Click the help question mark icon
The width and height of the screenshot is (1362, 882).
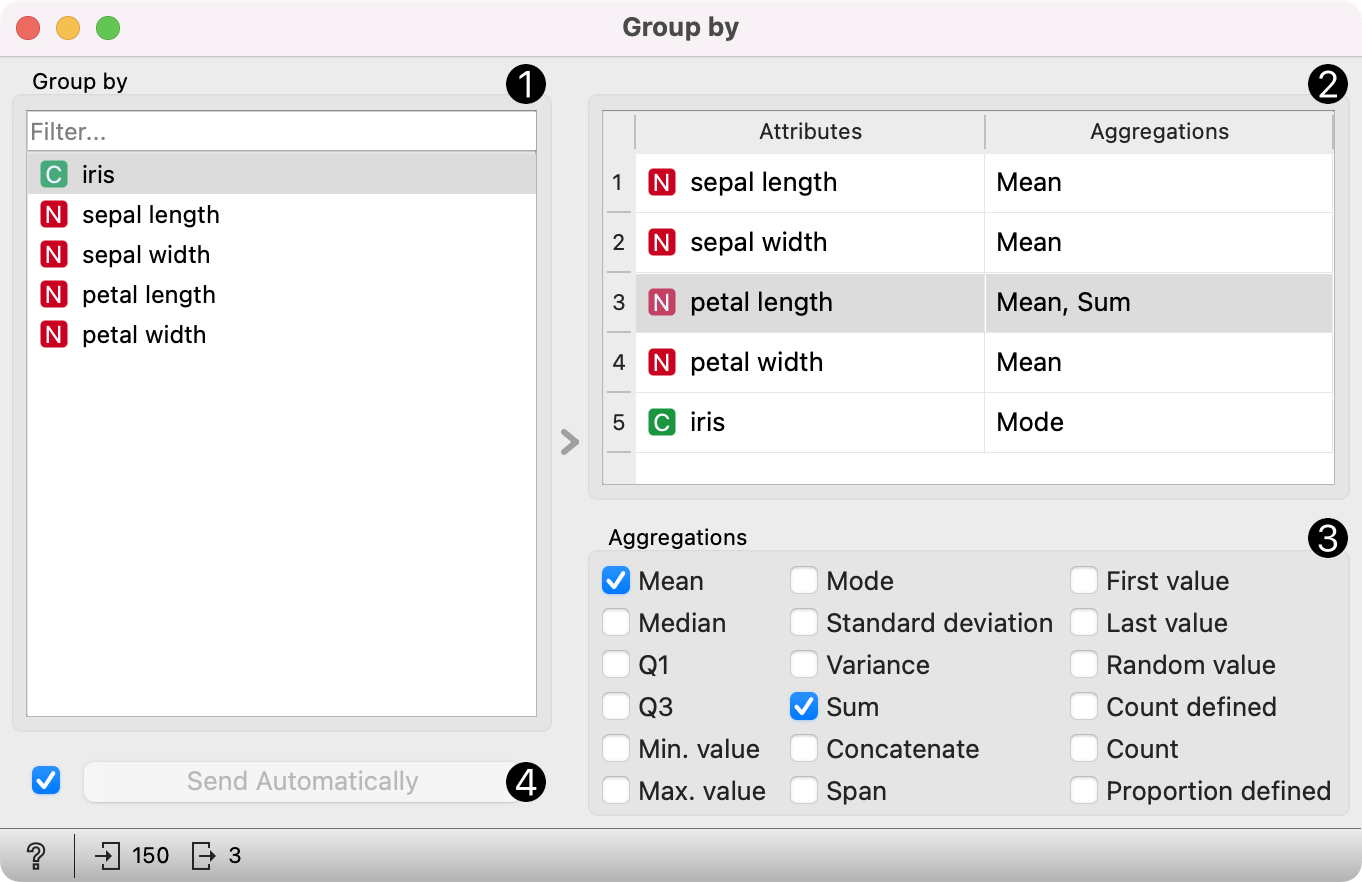tap(36, 856)
